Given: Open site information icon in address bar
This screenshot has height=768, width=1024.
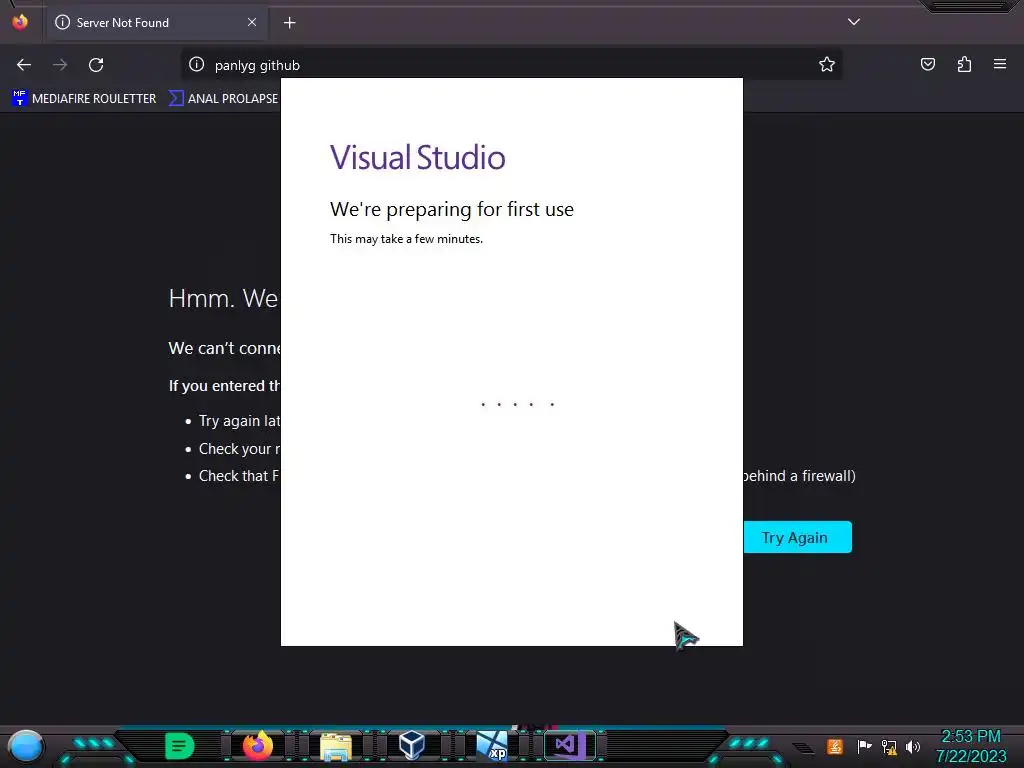Looking at the screenshot, I should (197, 64).
